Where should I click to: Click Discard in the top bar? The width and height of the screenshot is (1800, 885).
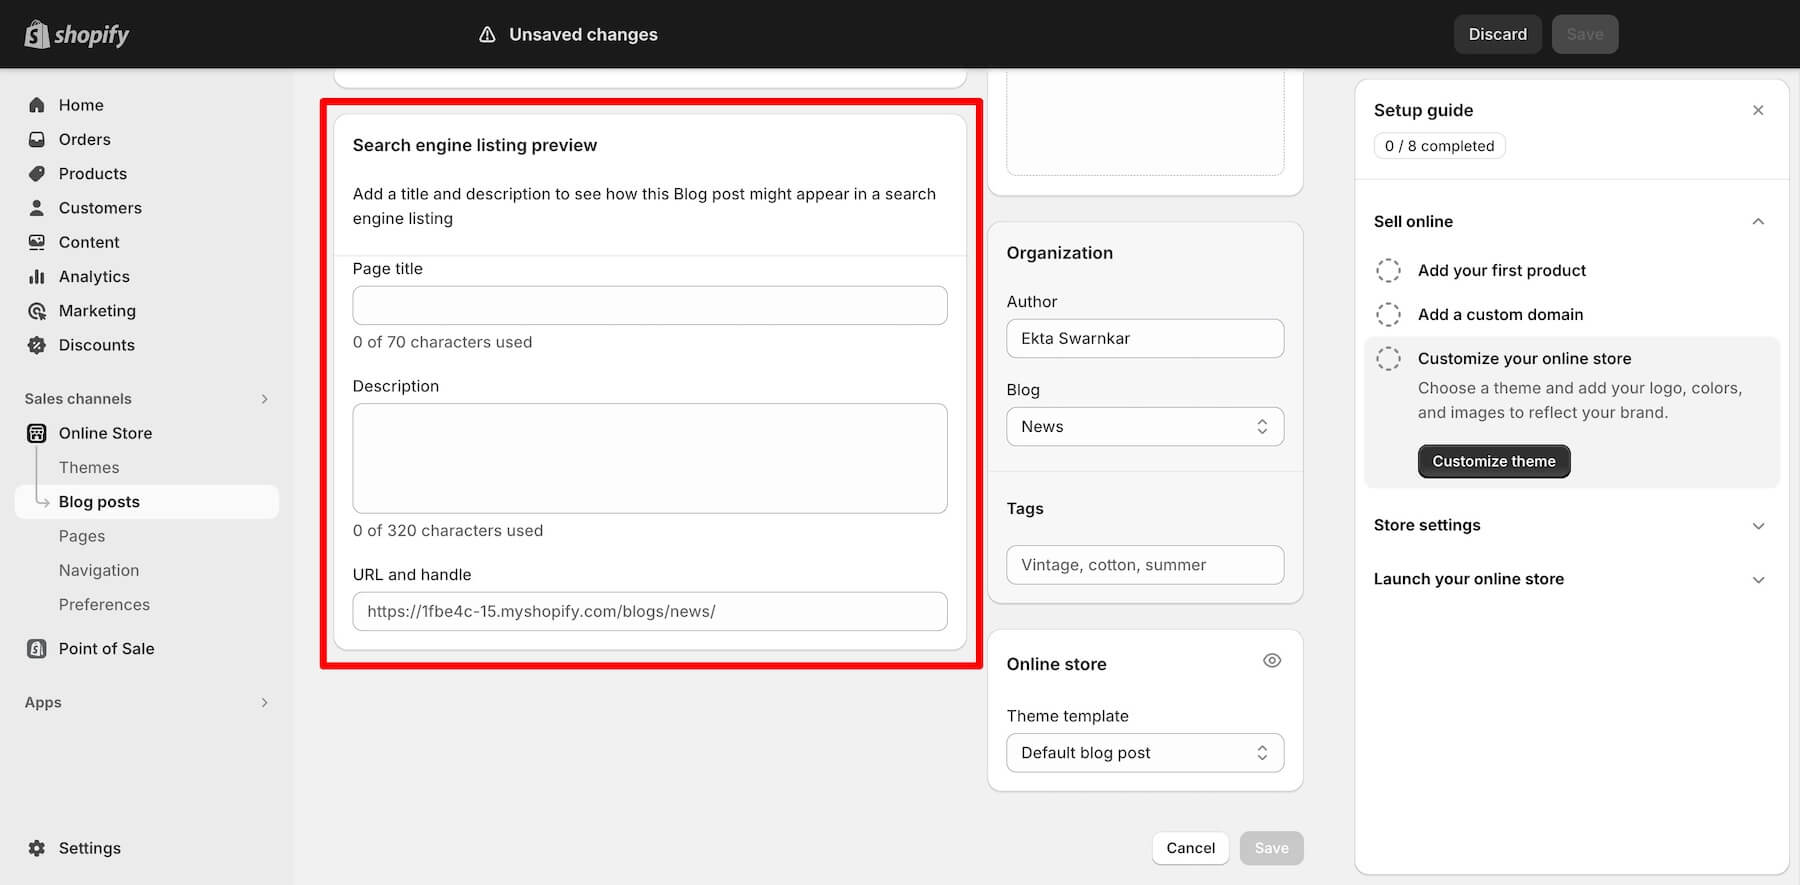1497,34
